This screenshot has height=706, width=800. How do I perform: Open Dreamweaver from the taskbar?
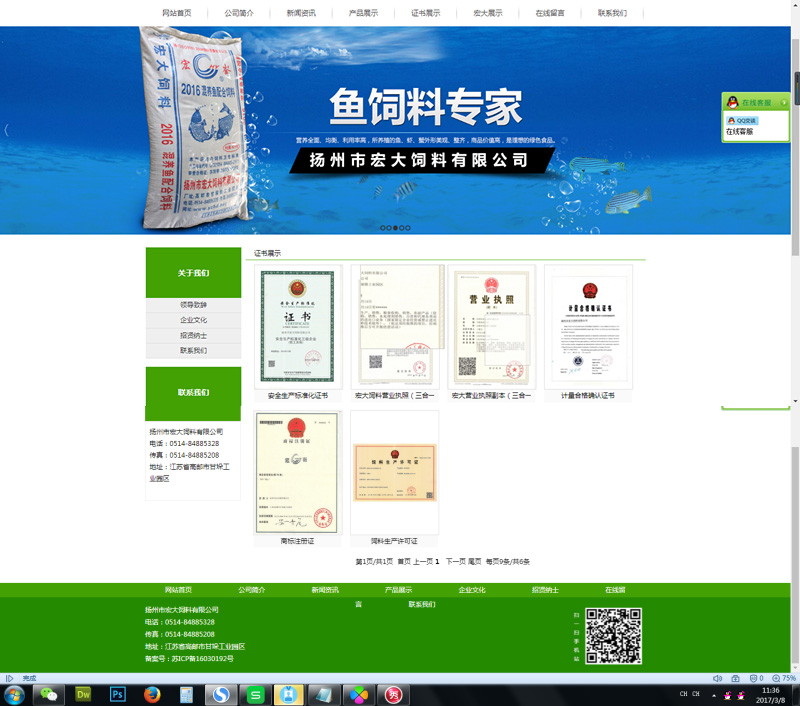point(83,694)
